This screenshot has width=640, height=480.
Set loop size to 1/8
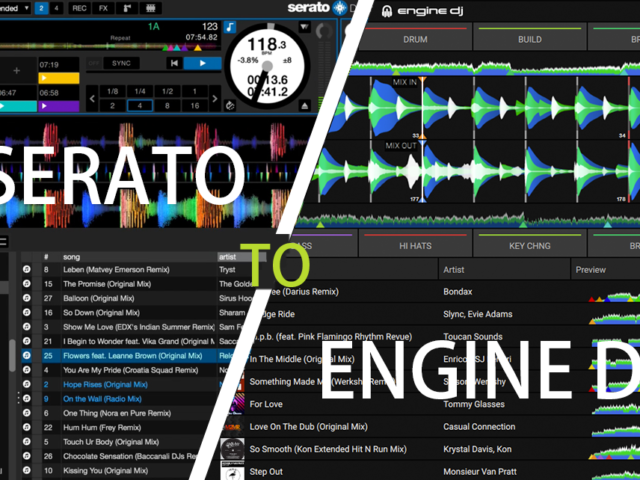pyautogui.click(x=113, y=91)
